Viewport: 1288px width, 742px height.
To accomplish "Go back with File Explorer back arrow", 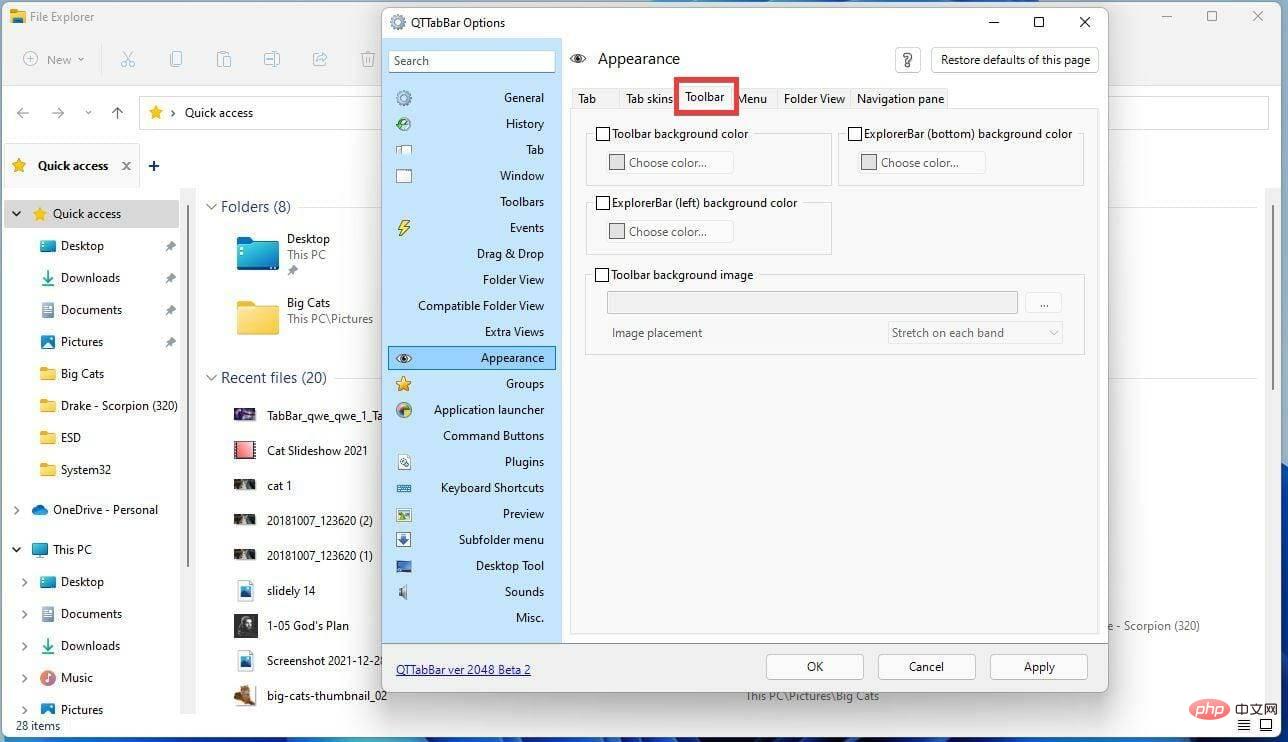I will (23, 113).
